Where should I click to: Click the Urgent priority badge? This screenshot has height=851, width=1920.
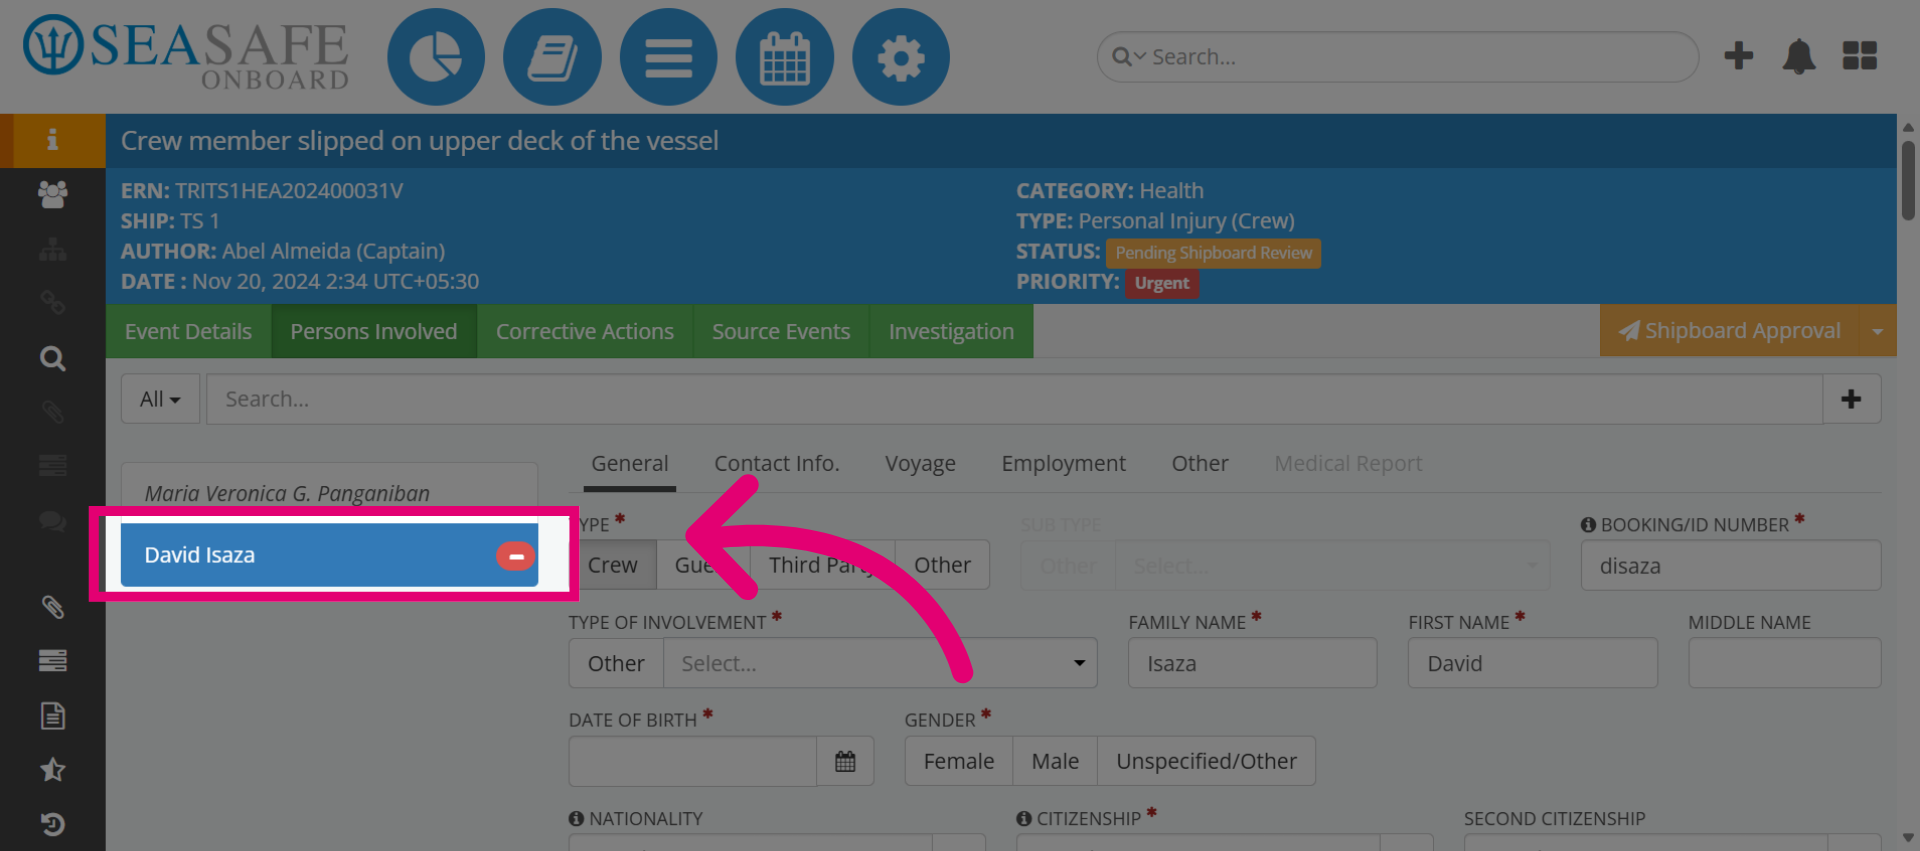point(1162,283)
